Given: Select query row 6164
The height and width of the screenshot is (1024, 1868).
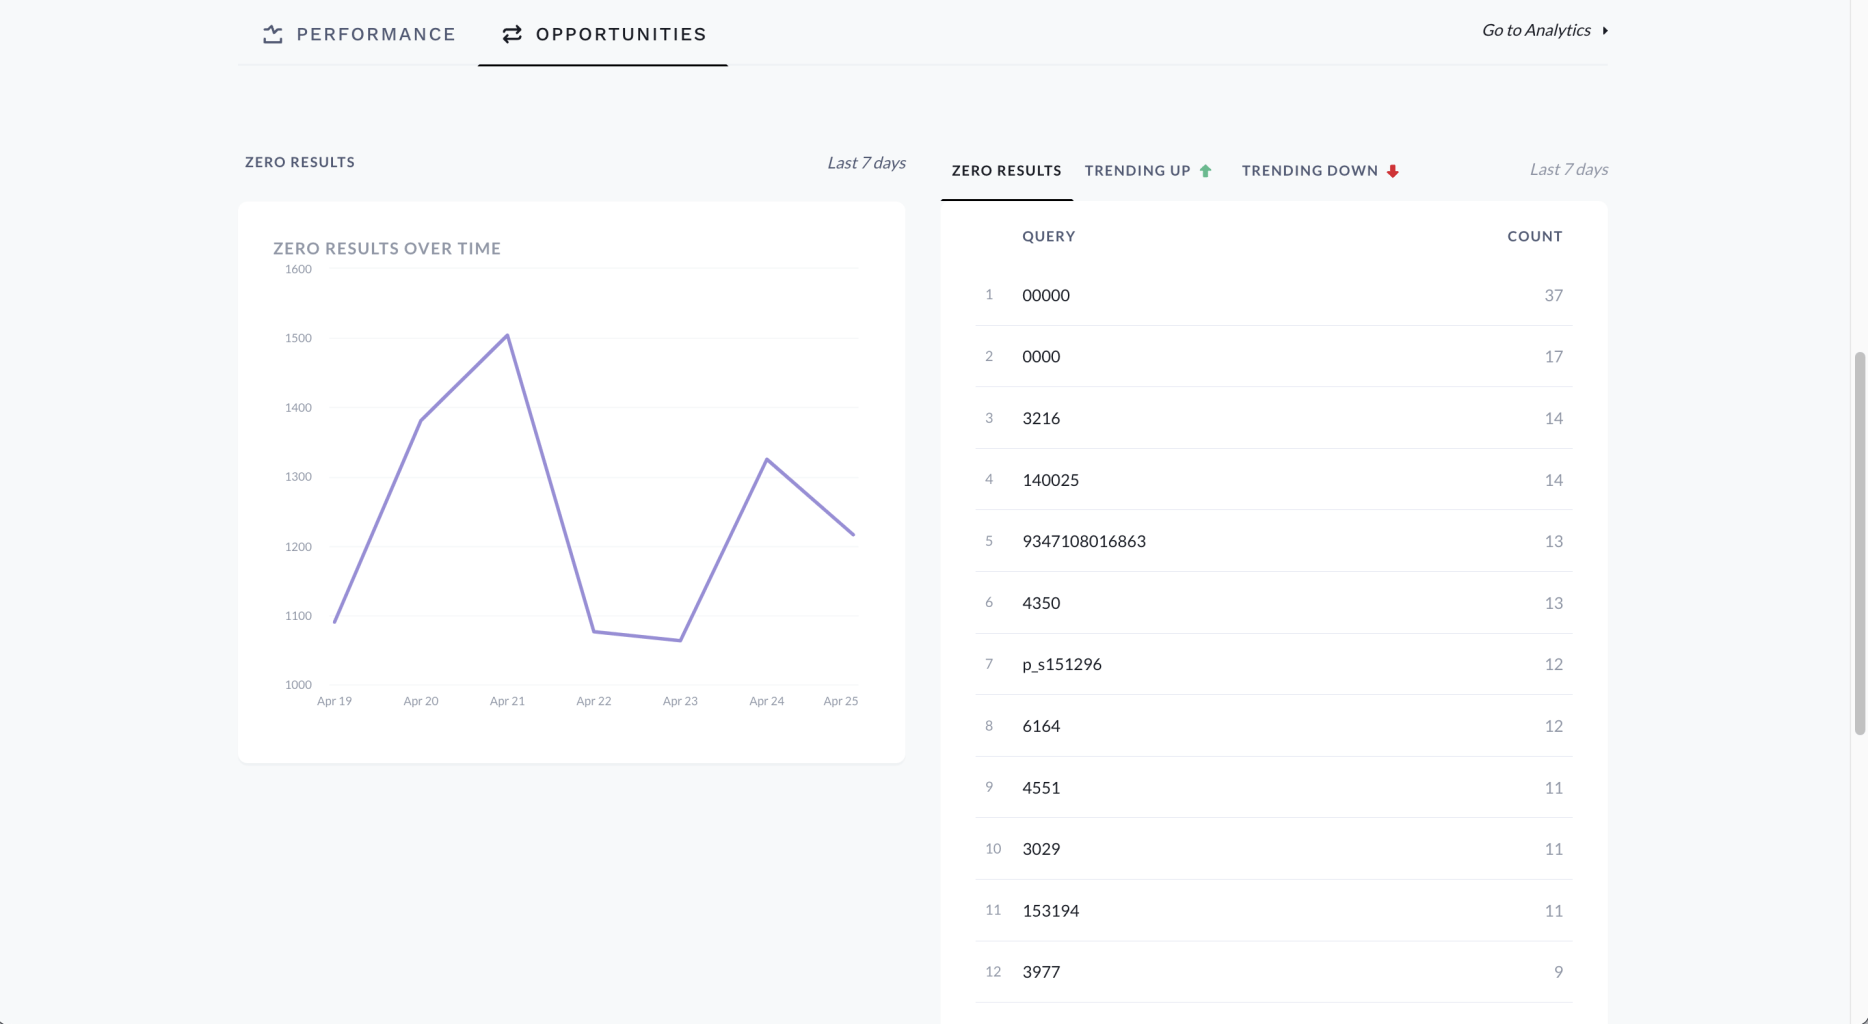Looking at the screenshot, I should [x=1273, y=726].
